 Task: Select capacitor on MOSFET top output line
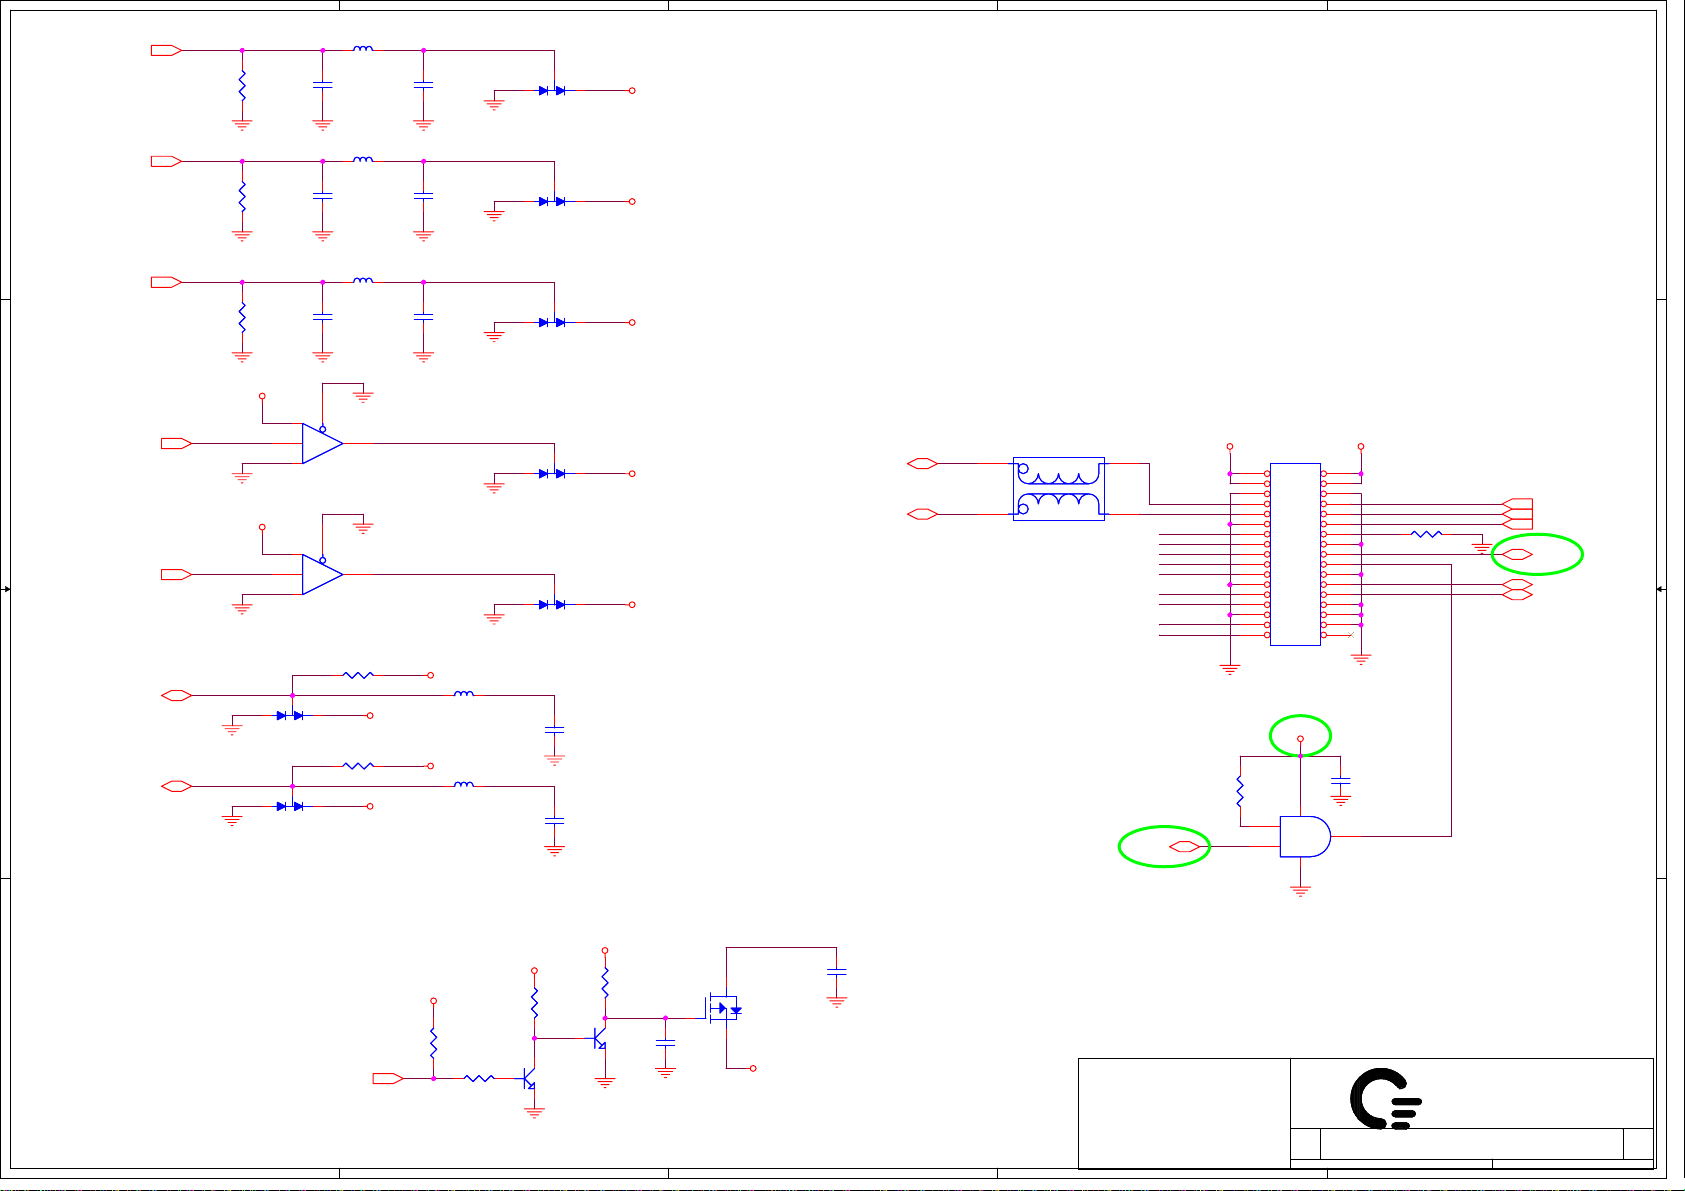(x=837, y=972)
